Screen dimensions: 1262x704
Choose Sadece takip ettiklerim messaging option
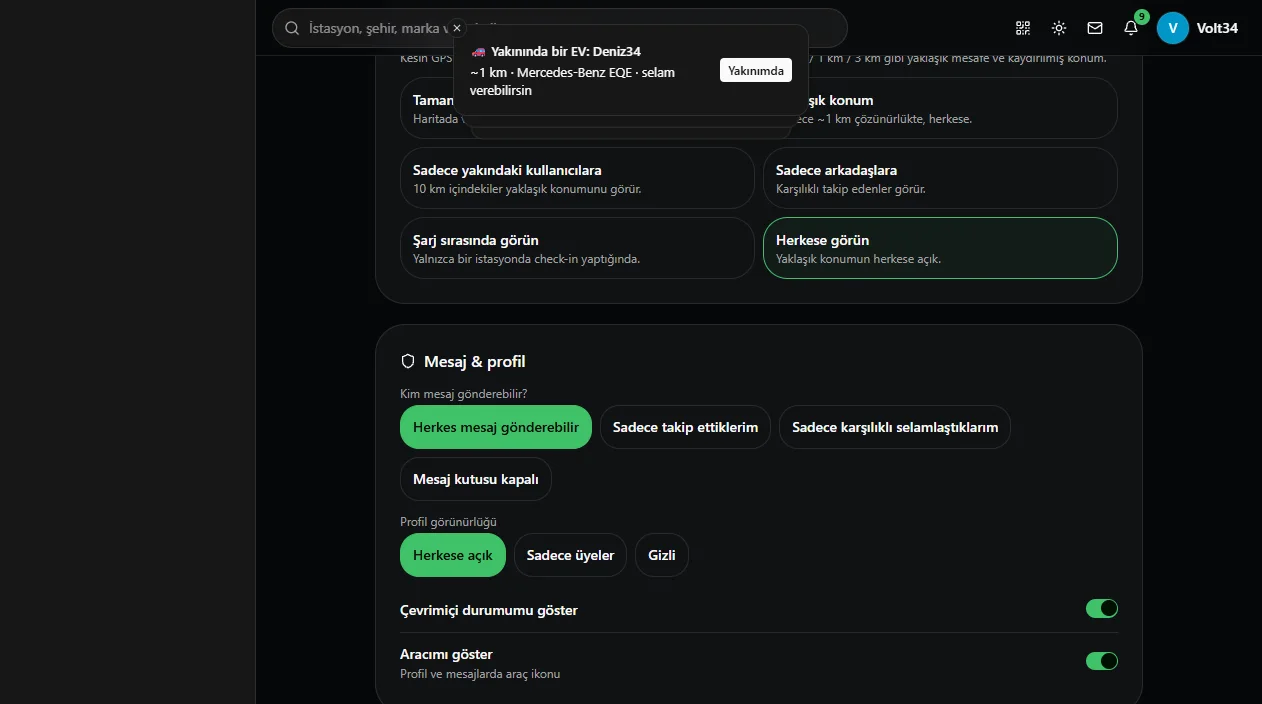point(685,427)
